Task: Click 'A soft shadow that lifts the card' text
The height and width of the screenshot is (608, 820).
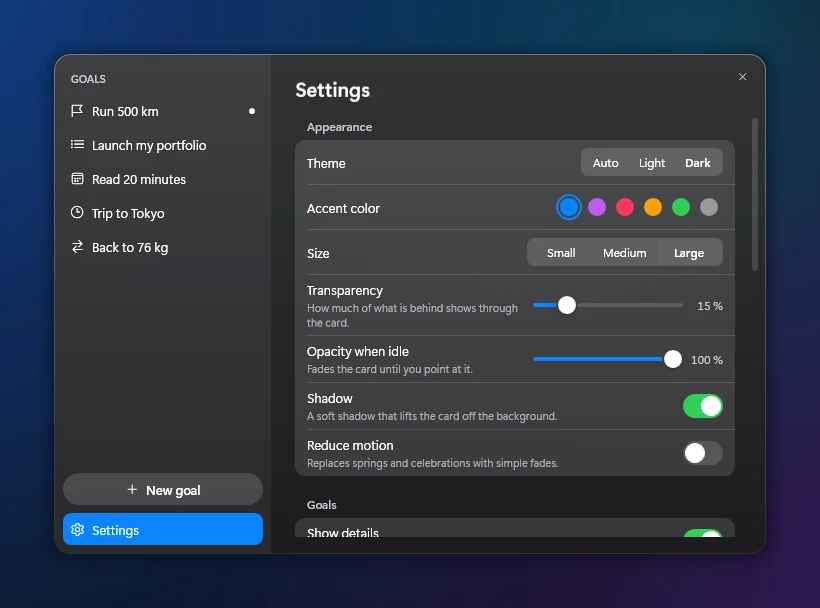Action: pos(432,416)
